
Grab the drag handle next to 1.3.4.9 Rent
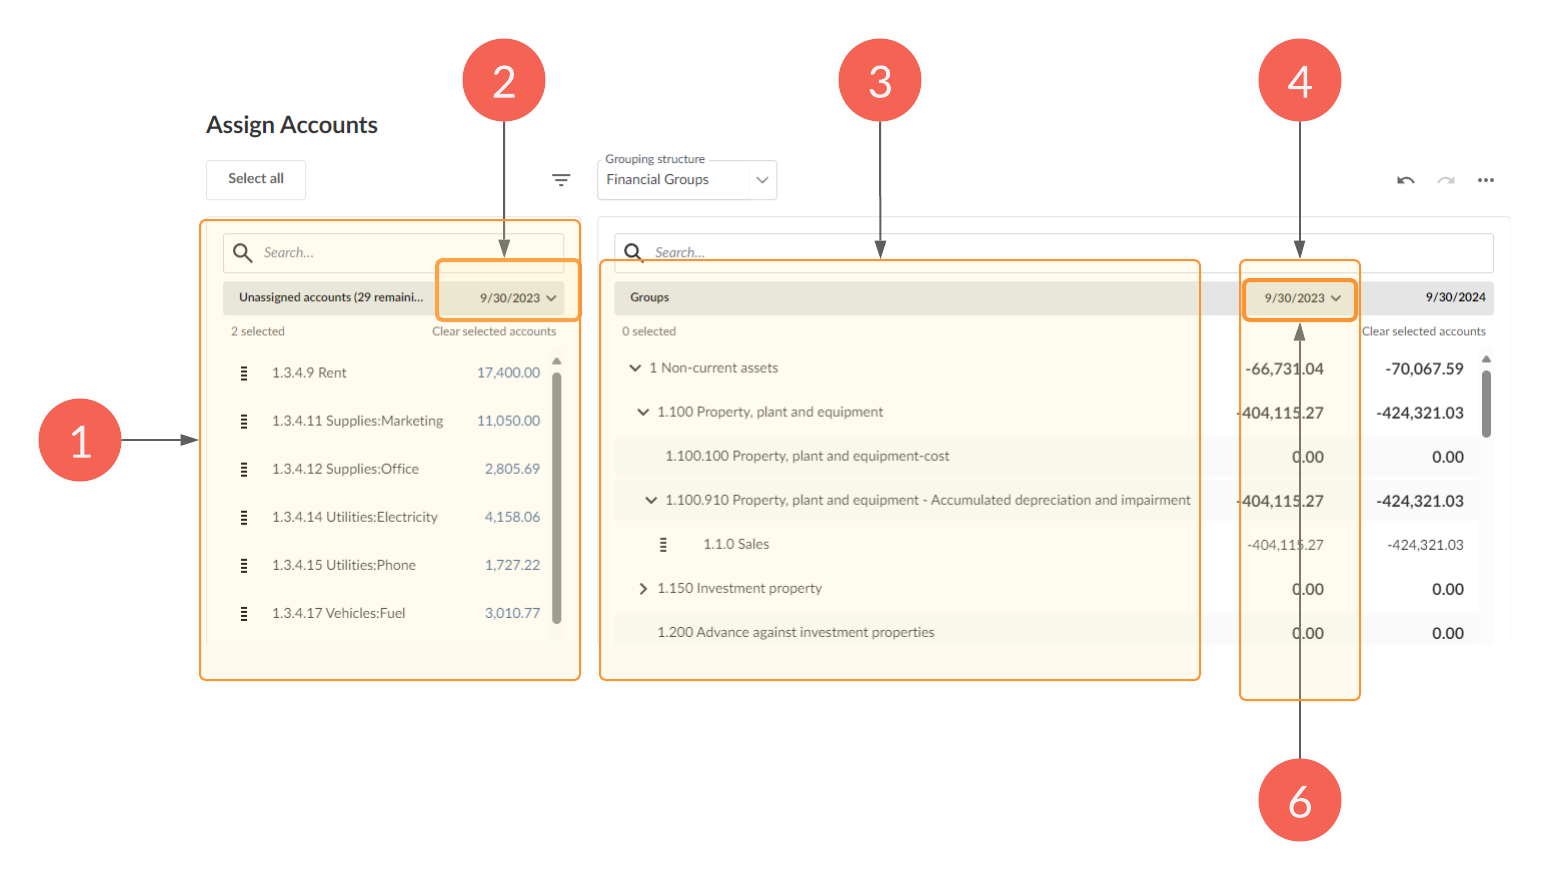243,372
